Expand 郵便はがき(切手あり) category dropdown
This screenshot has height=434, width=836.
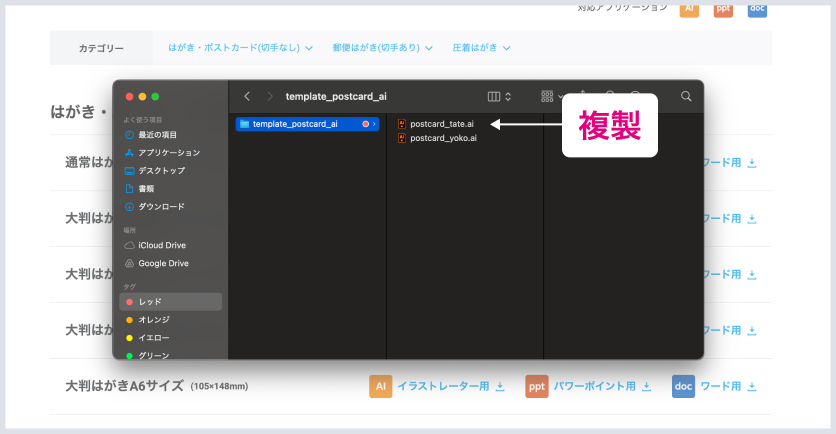382,48
